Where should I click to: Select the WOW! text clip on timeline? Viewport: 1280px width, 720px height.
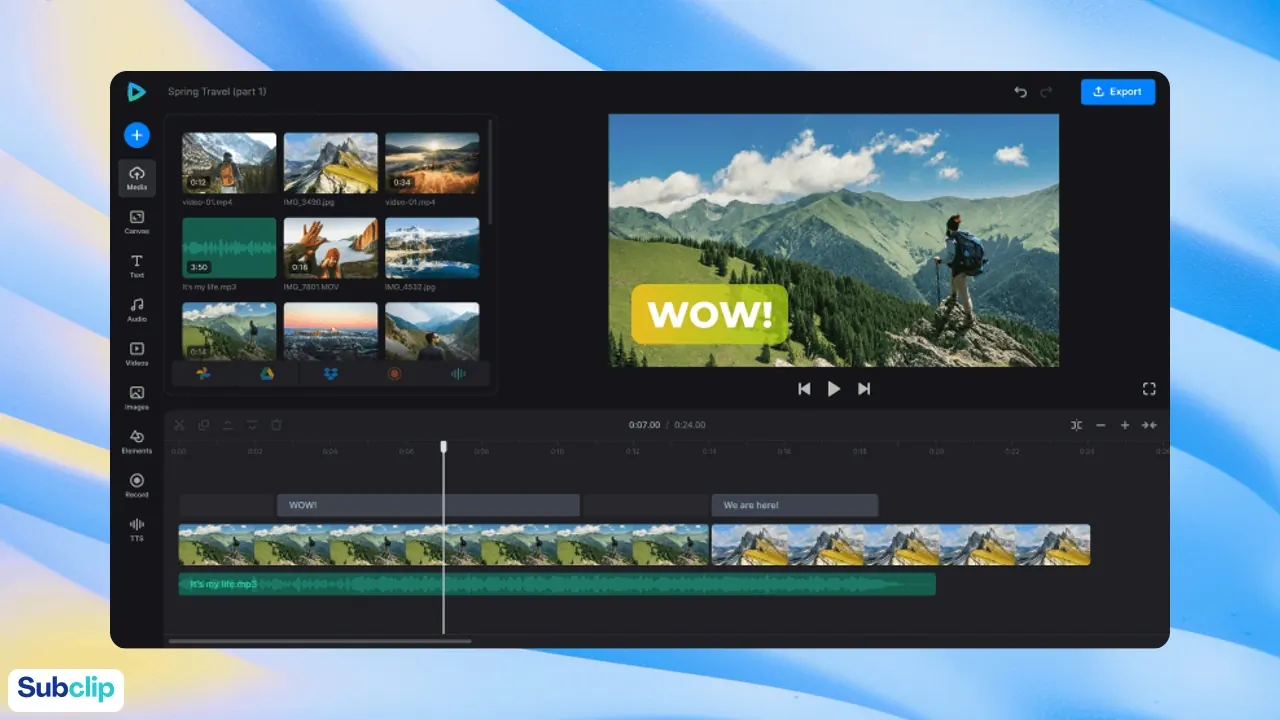pyautogui.click(x=428, y=505)
